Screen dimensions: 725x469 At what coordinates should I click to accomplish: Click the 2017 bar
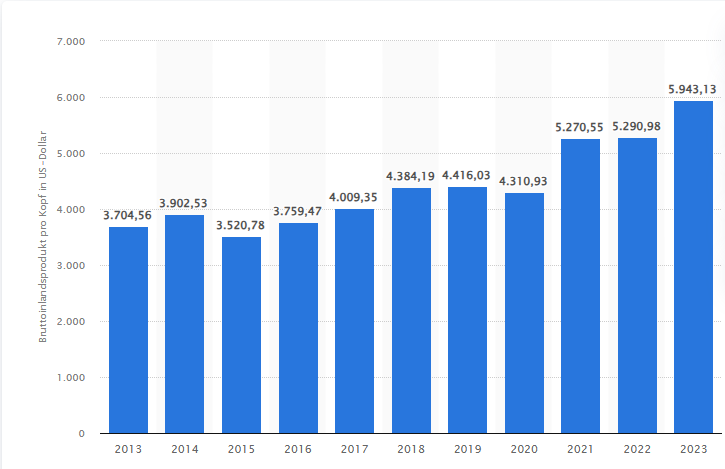point(354,321)
